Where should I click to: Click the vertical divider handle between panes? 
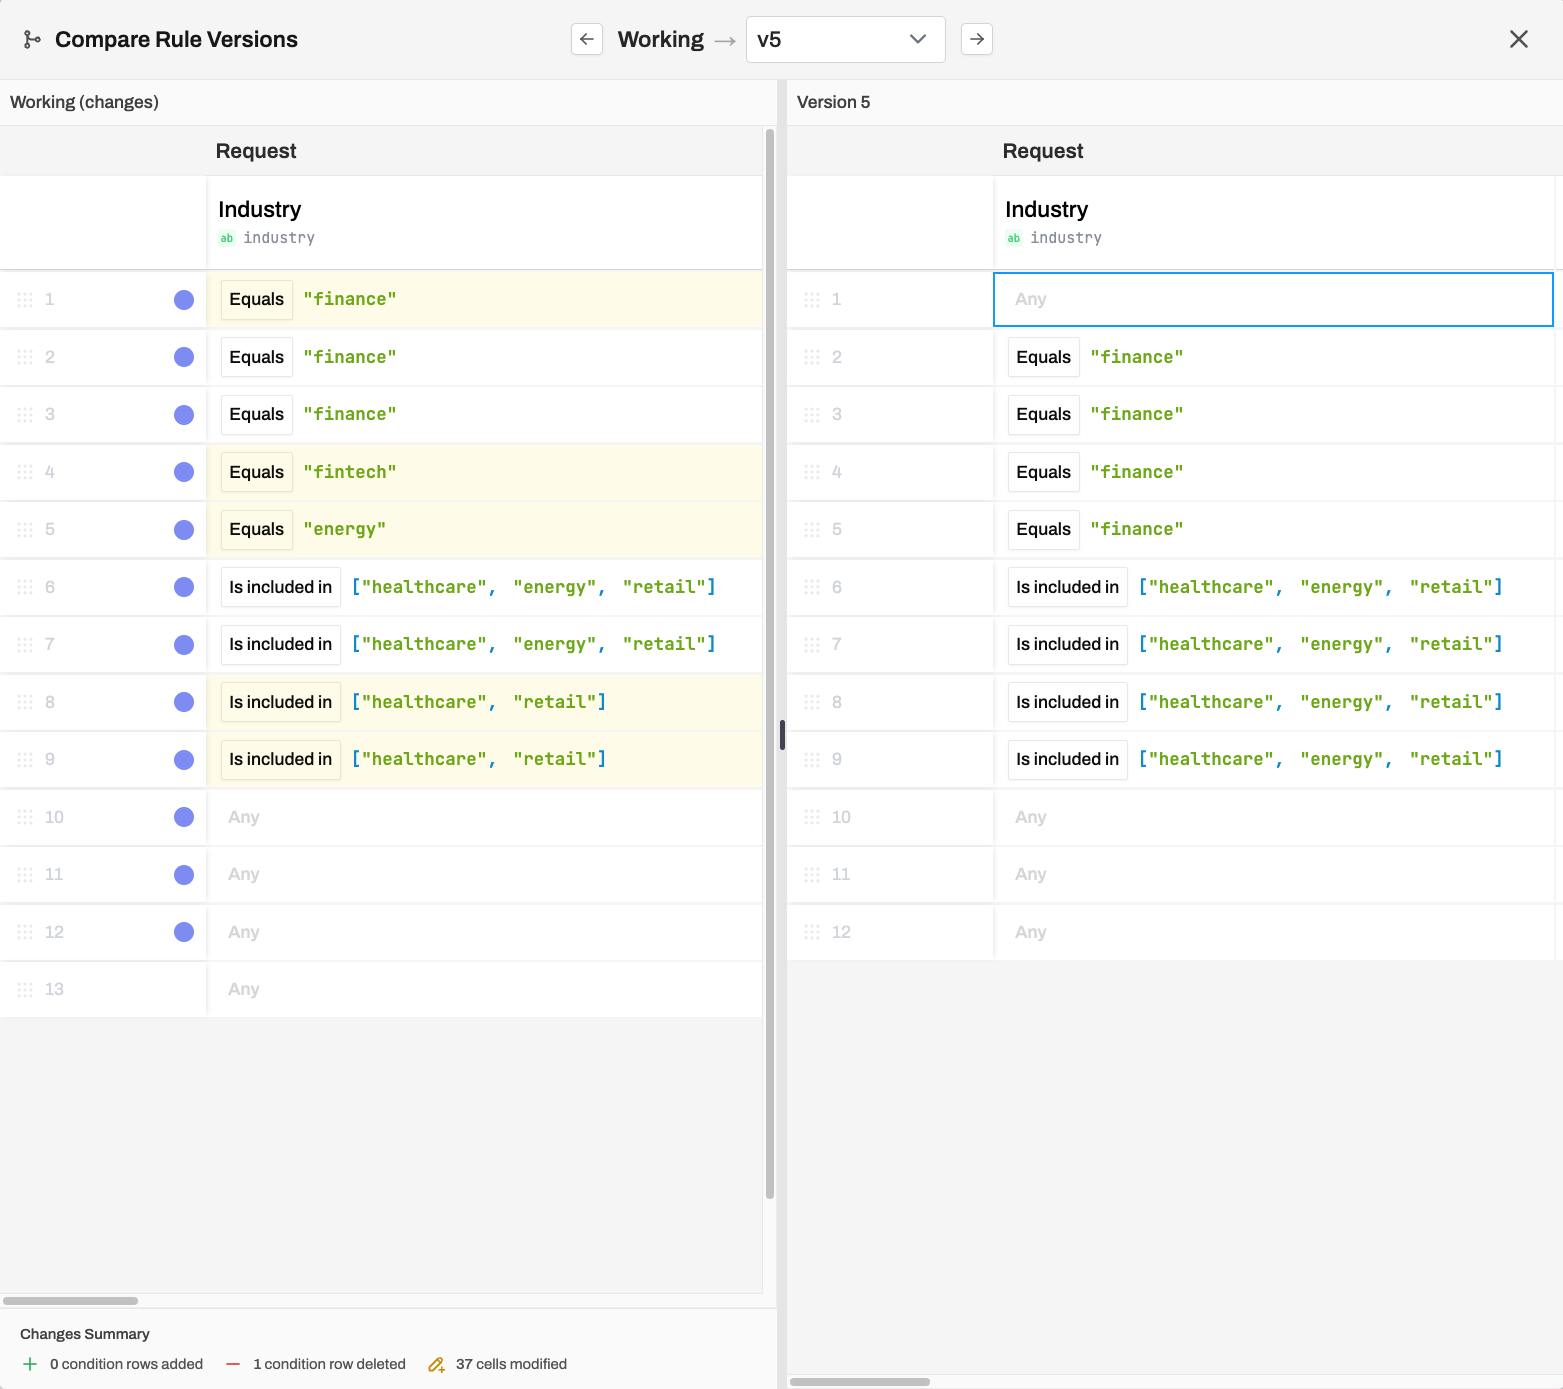[782, 735]
